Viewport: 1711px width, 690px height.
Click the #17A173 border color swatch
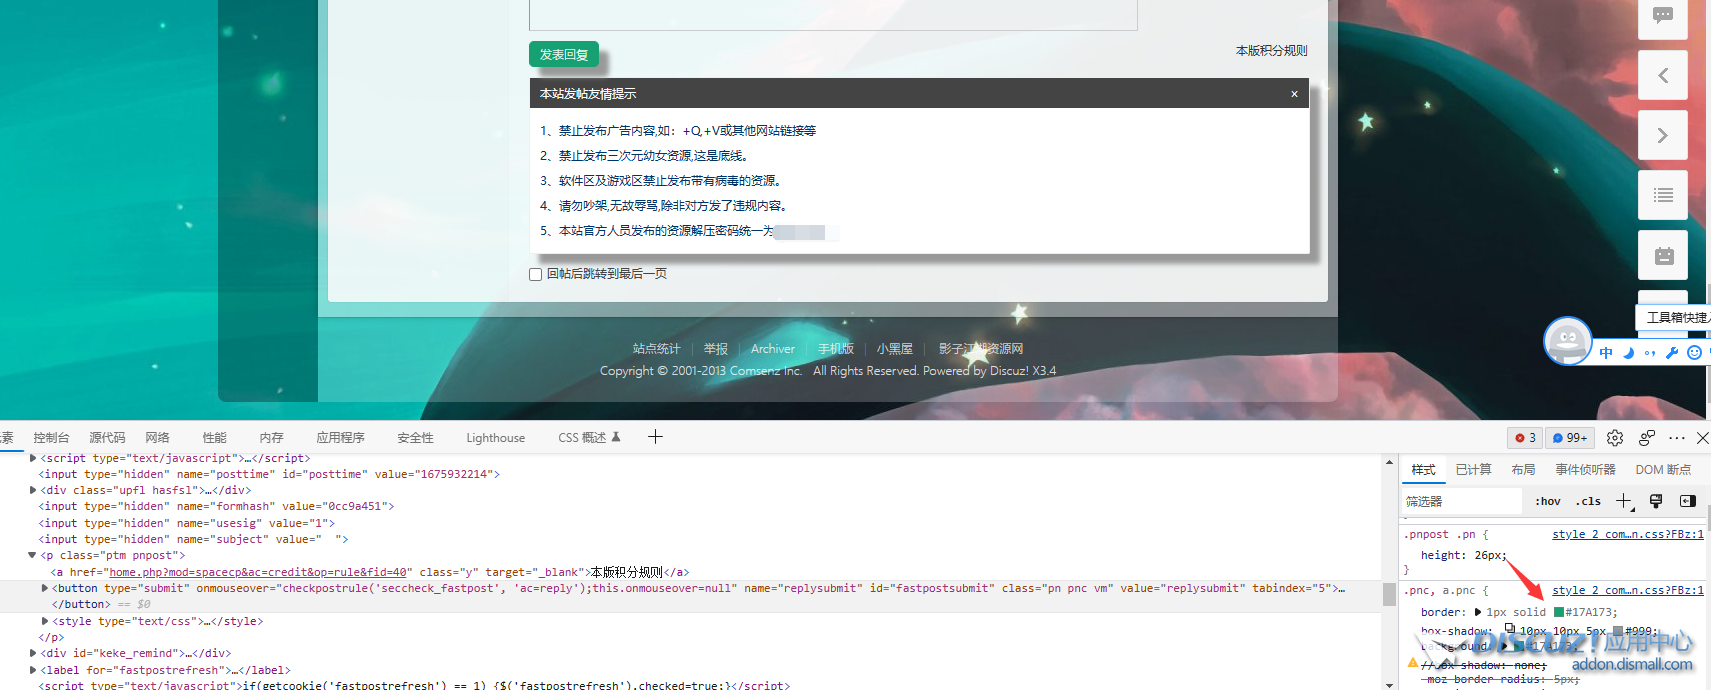1558,612
